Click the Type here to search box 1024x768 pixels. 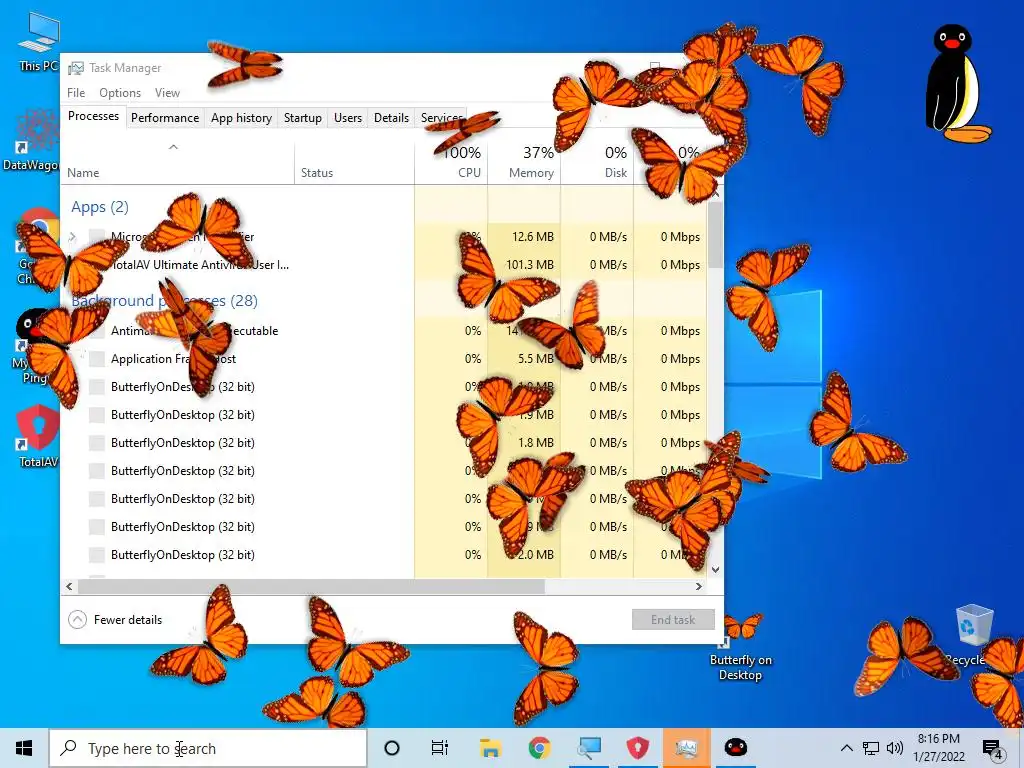(209, 748)
